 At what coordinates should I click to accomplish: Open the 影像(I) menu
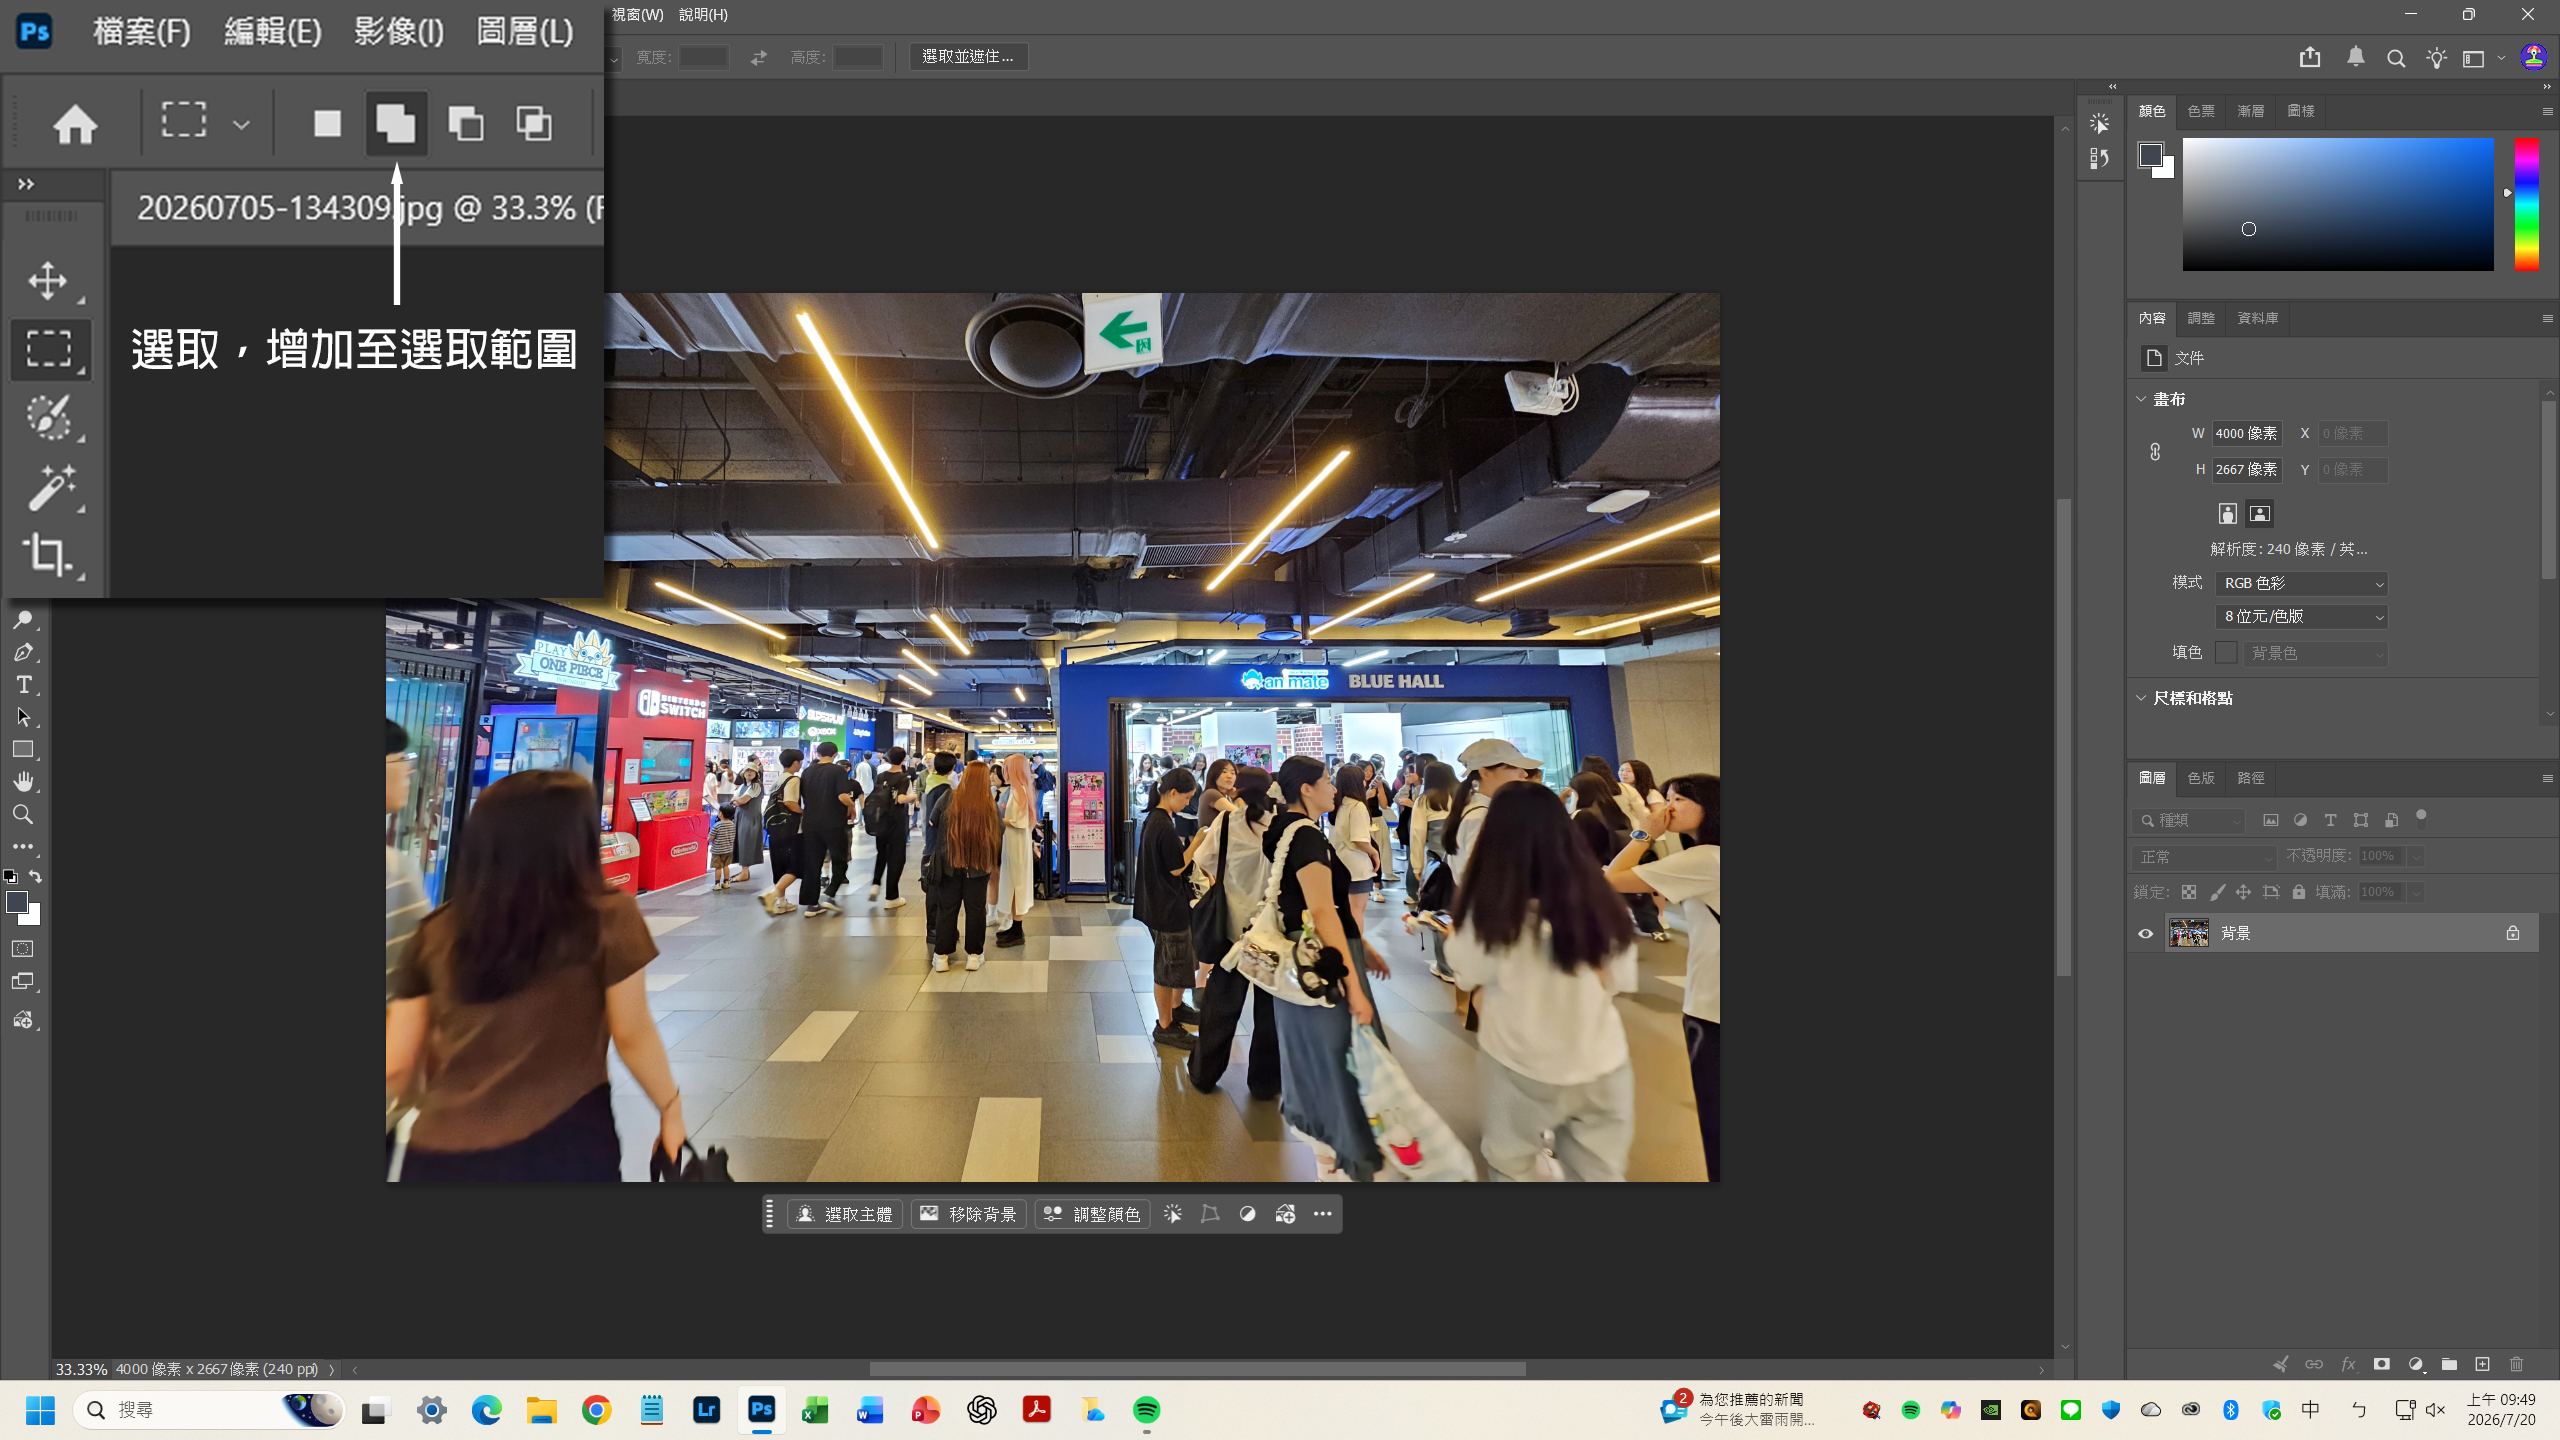click(x=399, y=32)
